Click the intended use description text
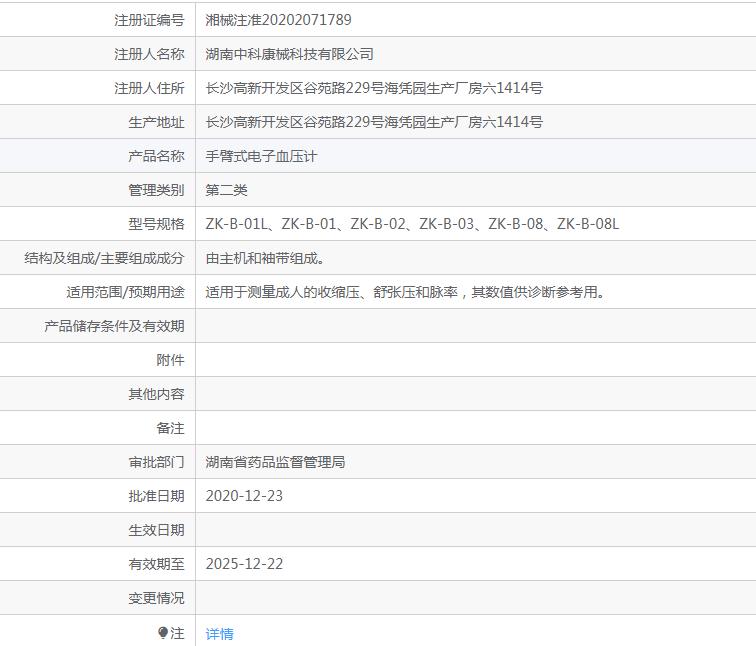The width and height of the screenshot is (756, 646). [405, 292]
